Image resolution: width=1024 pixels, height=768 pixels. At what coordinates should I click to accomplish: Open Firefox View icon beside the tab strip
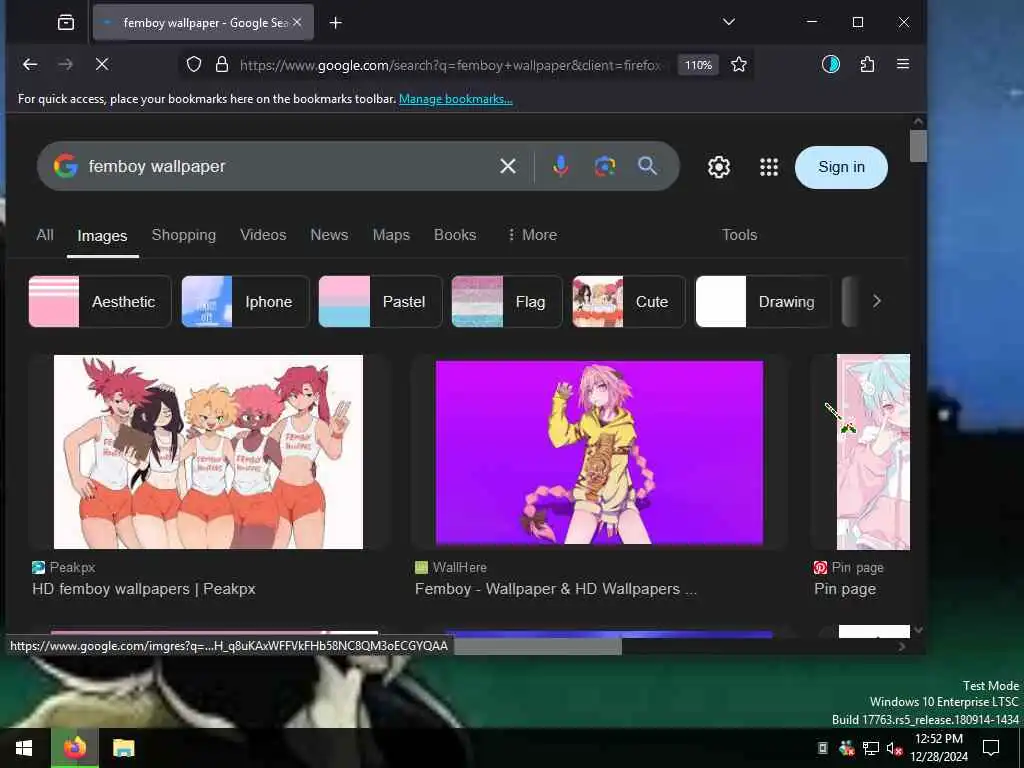click(x=66, y=22)
